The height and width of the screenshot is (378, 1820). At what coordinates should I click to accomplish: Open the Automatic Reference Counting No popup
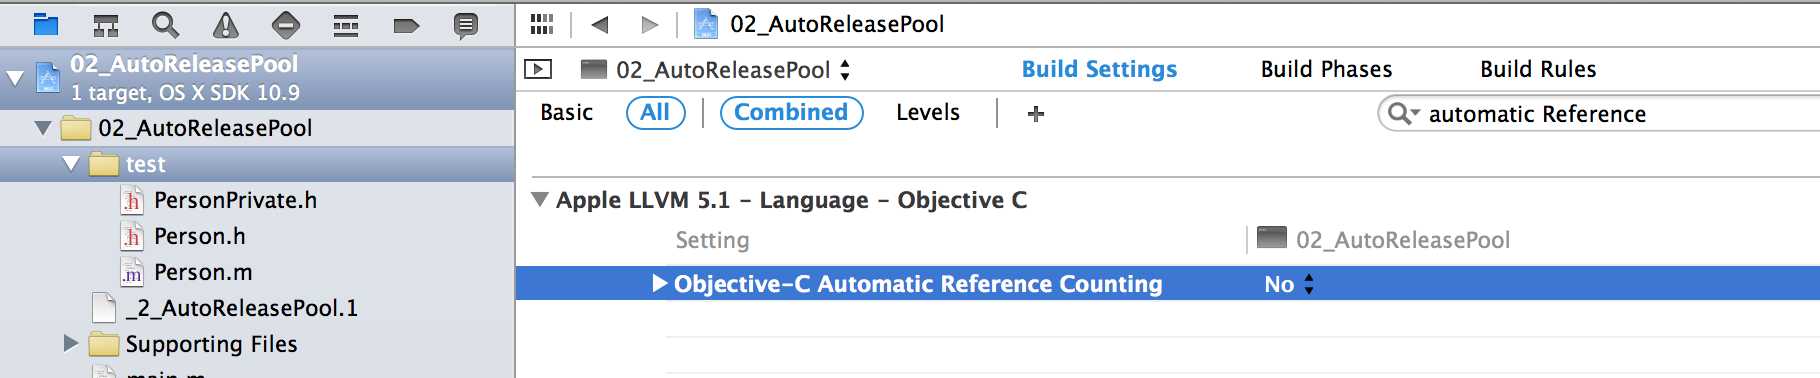[x=1290, y=284]
